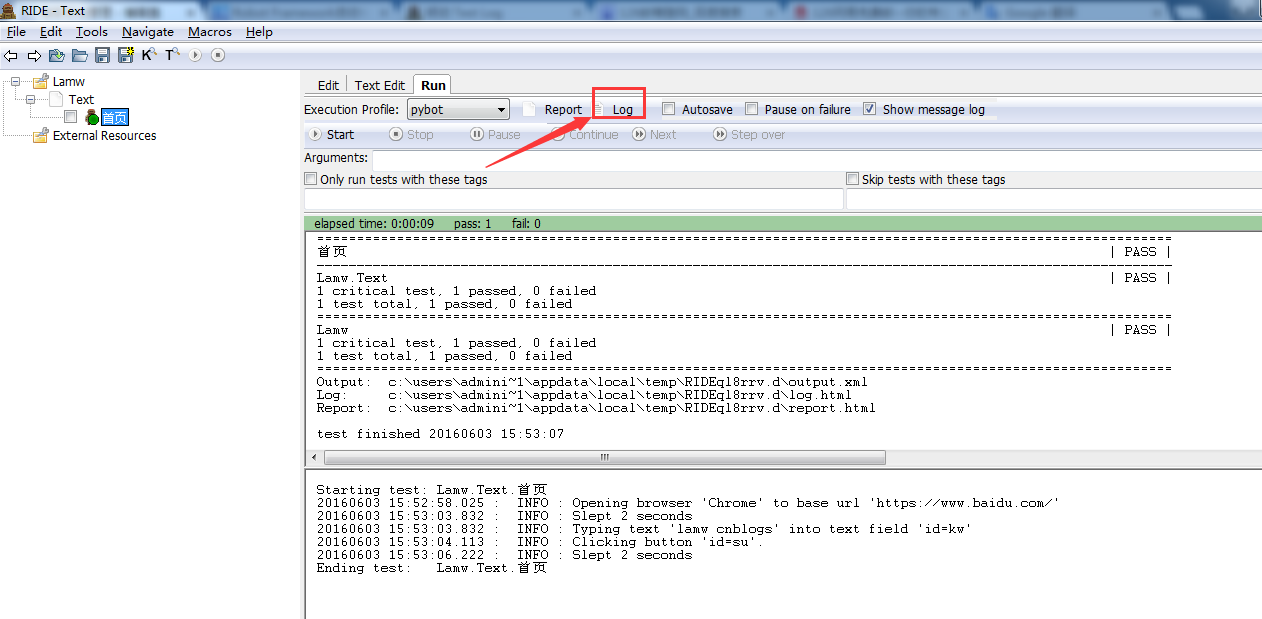Tick the checkbox beside the 首页 test case
This screenshot has height=619, width=1262.
(x=70, y=117)
